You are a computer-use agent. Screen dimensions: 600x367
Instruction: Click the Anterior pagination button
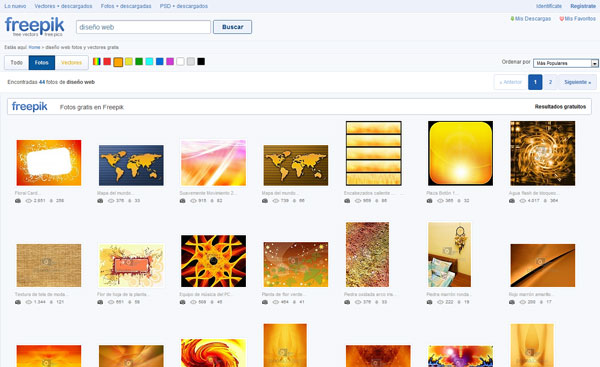click(x=510, y=82)
